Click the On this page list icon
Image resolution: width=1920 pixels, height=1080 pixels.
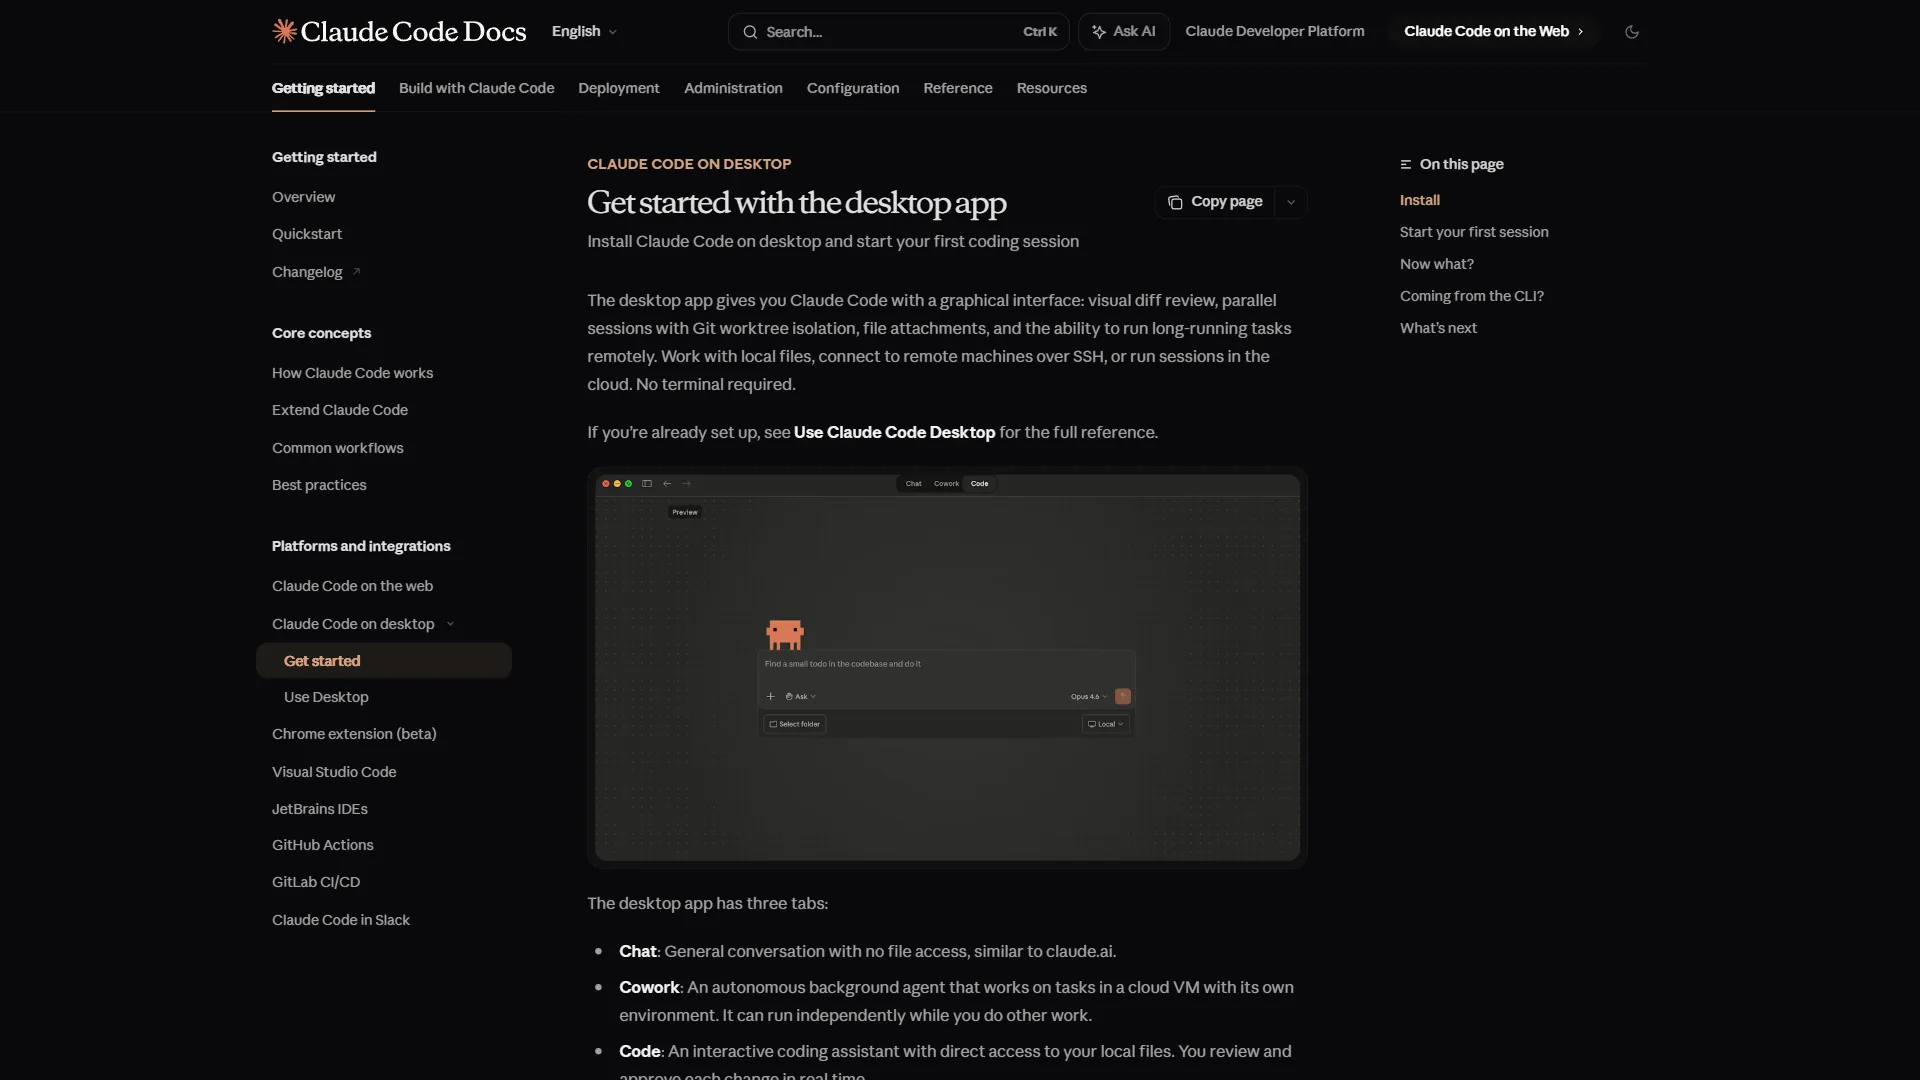click(1405, 164)
